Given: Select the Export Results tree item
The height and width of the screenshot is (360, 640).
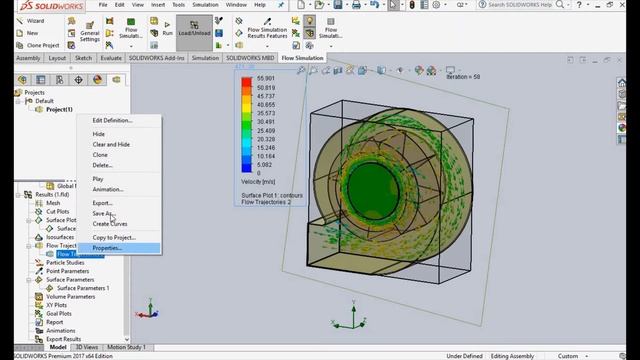Looking at the screenshot, I should pyautogui.click(x=63, y=339).
